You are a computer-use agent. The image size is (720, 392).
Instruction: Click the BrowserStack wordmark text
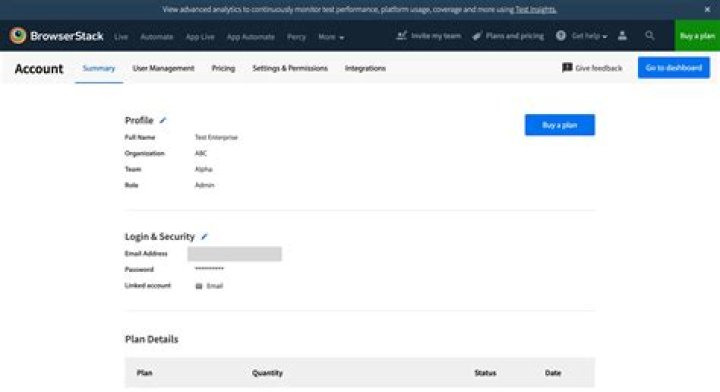coord(67,36)
